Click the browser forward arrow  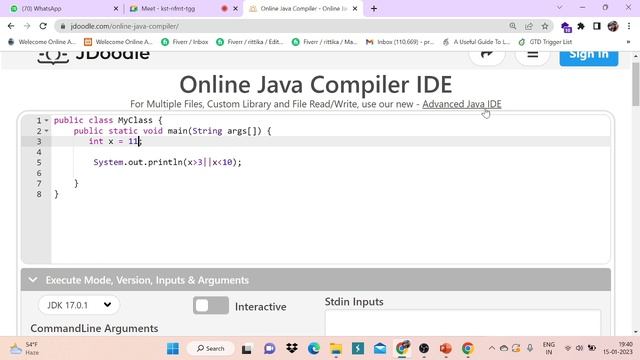click(27, 26)
